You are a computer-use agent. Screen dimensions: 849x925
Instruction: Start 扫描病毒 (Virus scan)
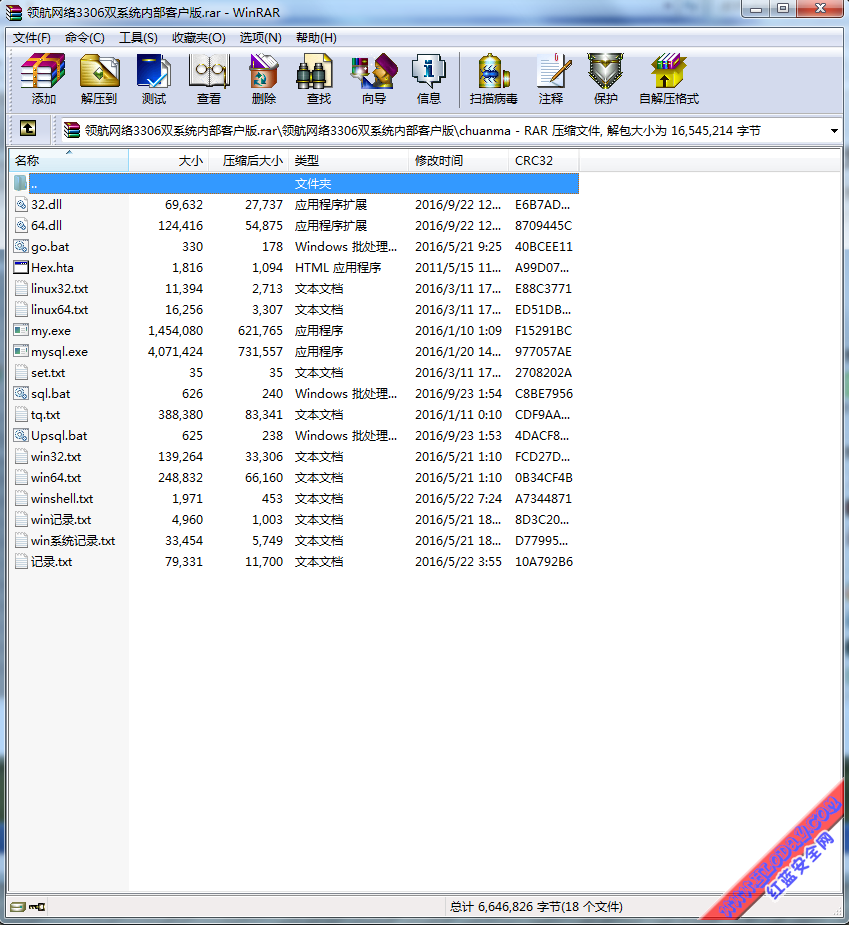[494, 79]
